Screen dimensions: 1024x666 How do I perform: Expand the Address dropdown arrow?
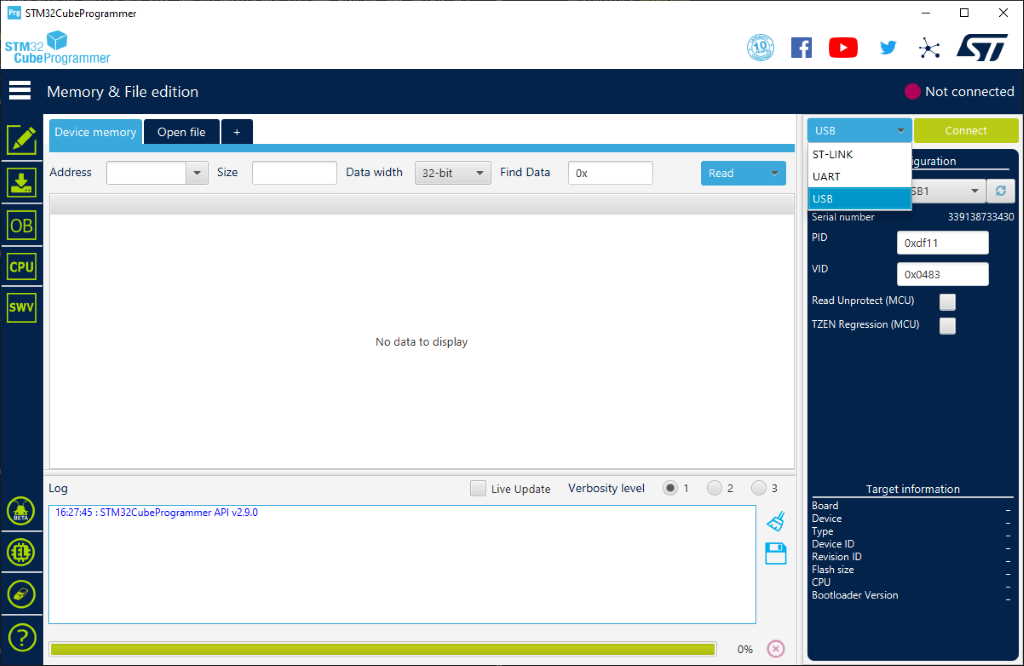tap(197, 173)
